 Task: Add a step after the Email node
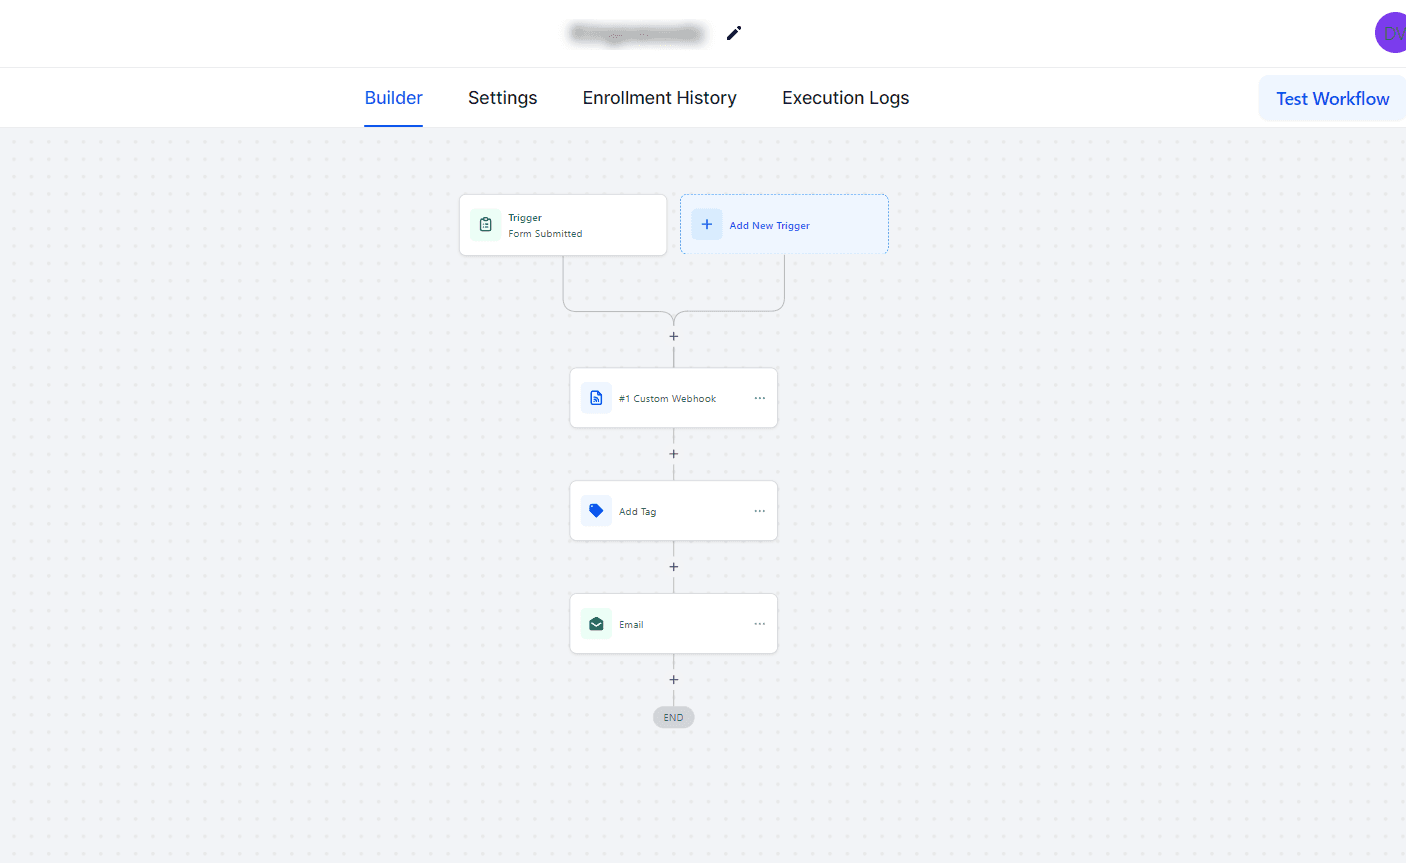coord(674,680)
